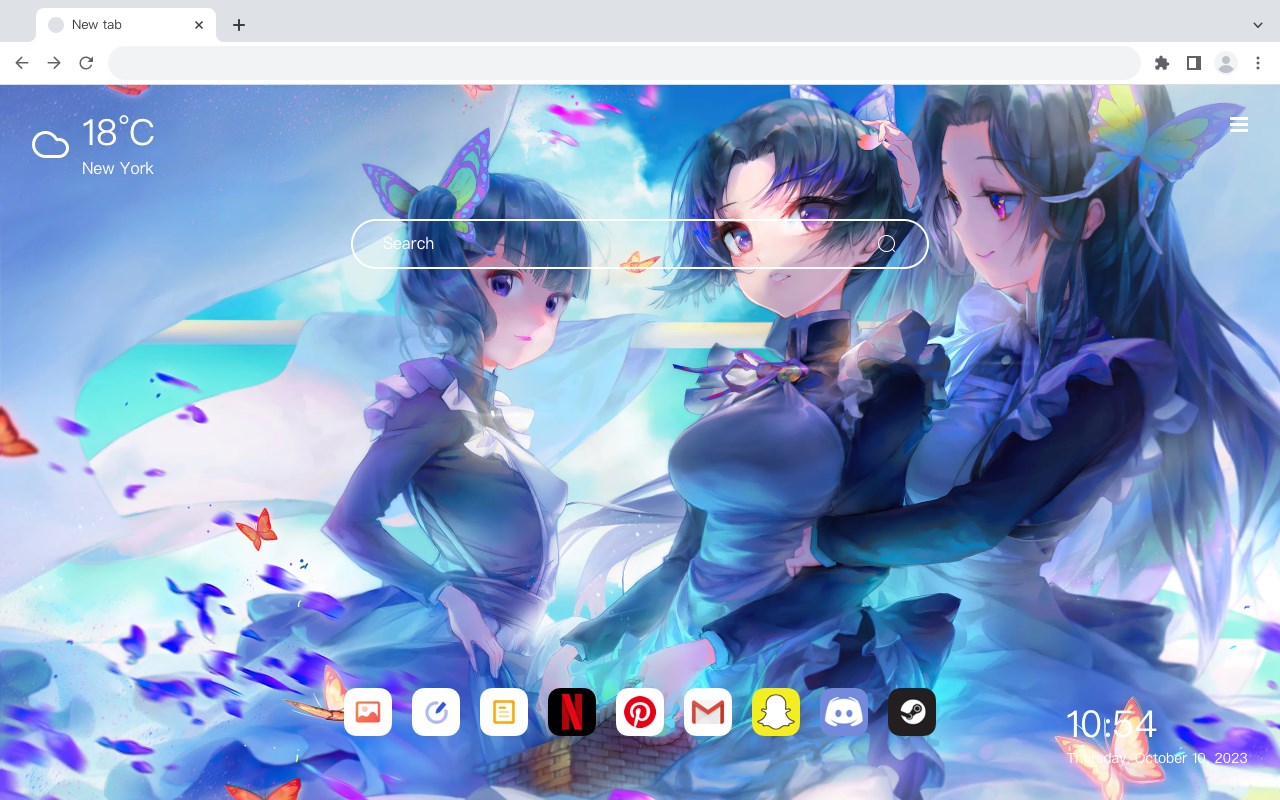
Task: Click the 10:54 clock display
Action: [1111, 724]
